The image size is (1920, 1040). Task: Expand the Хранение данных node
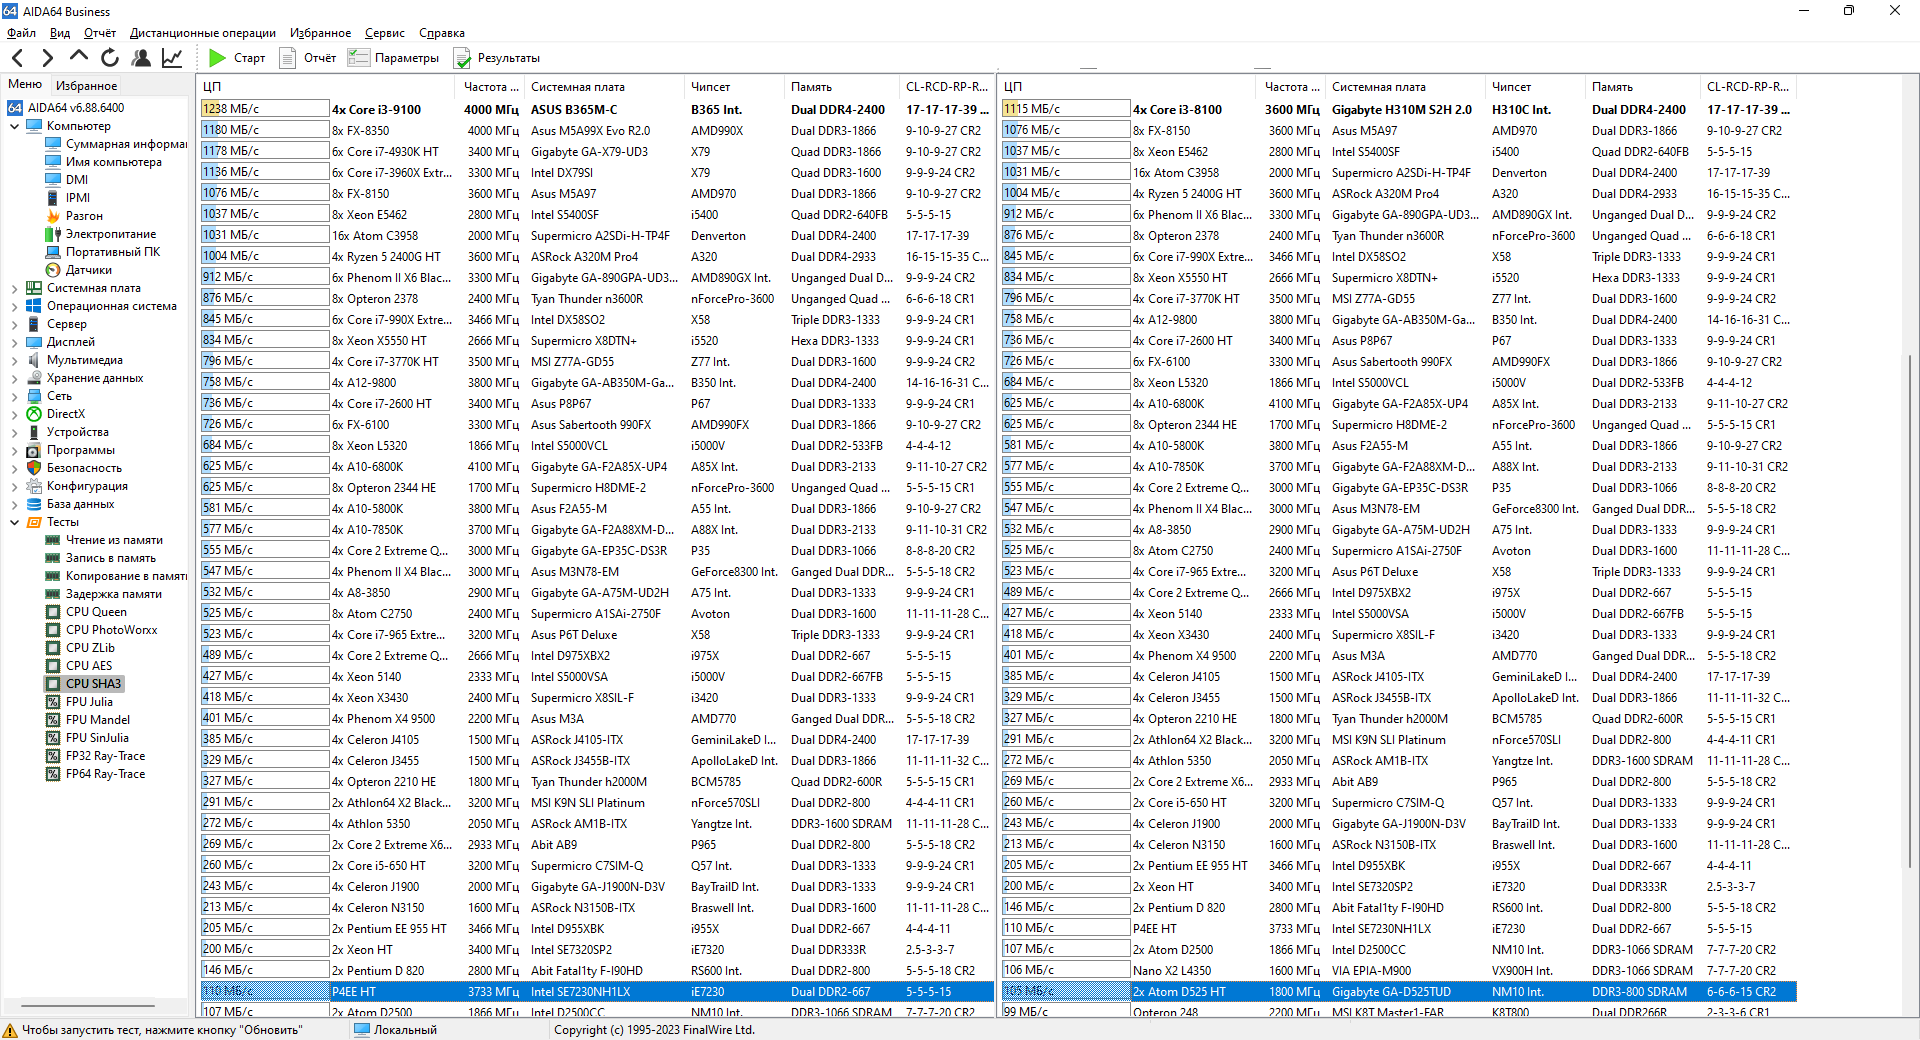tap(14, 378)
